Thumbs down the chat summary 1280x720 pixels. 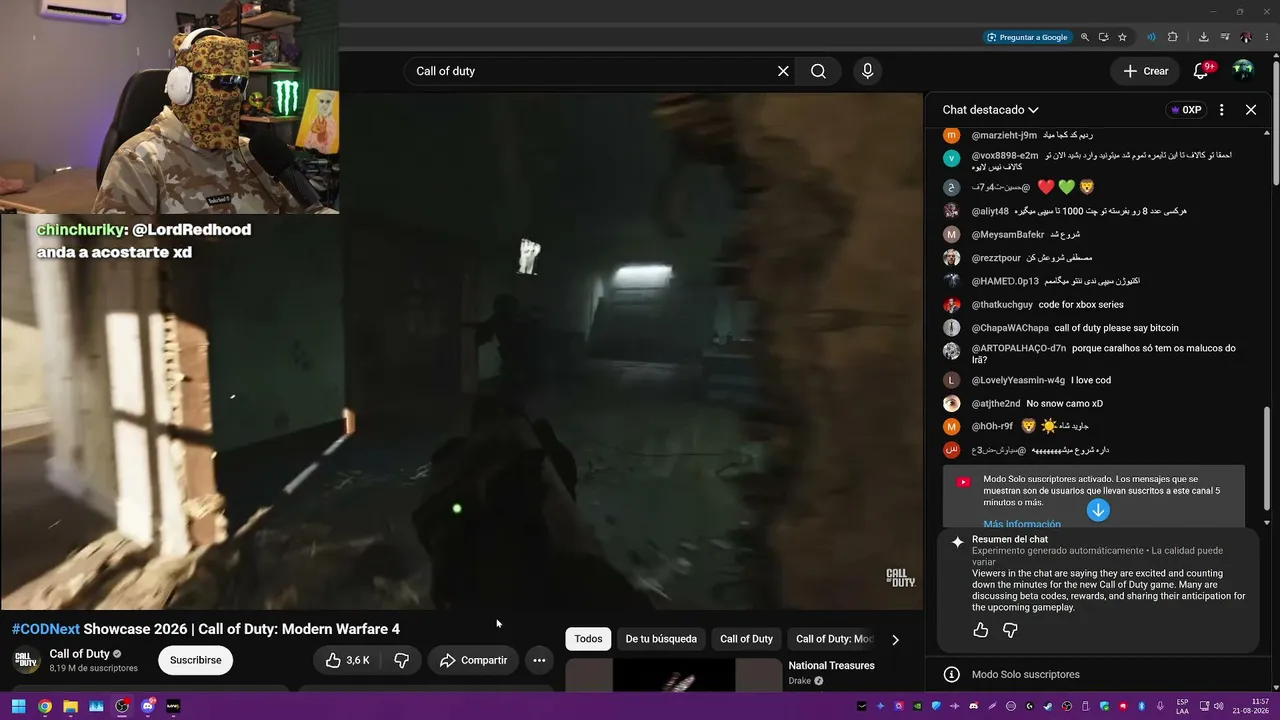click(x=1010, y=630)
